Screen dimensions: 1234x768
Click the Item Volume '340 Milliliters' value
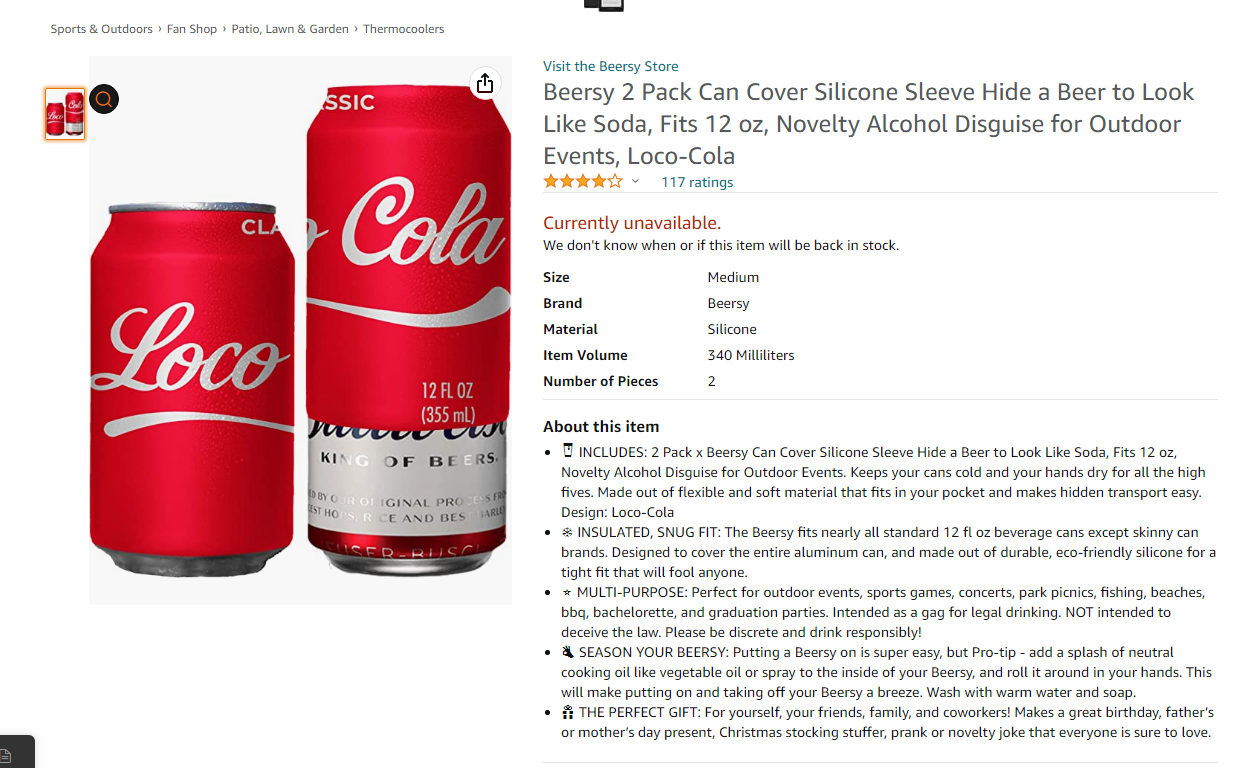tap(751, 355)
